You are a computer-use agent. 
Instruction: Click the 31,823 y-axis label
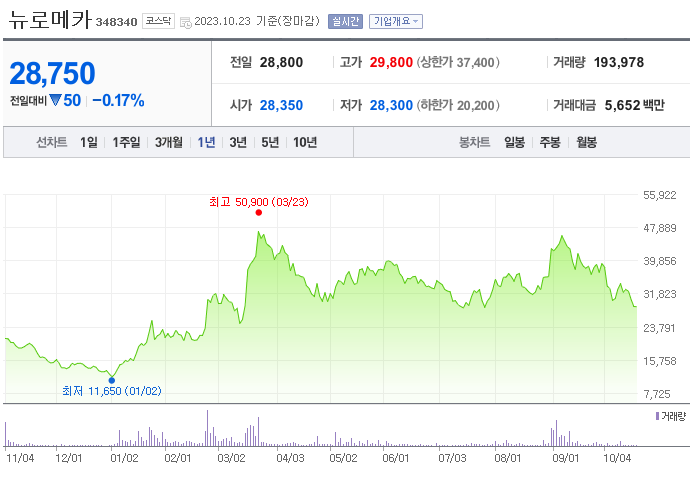660,294
